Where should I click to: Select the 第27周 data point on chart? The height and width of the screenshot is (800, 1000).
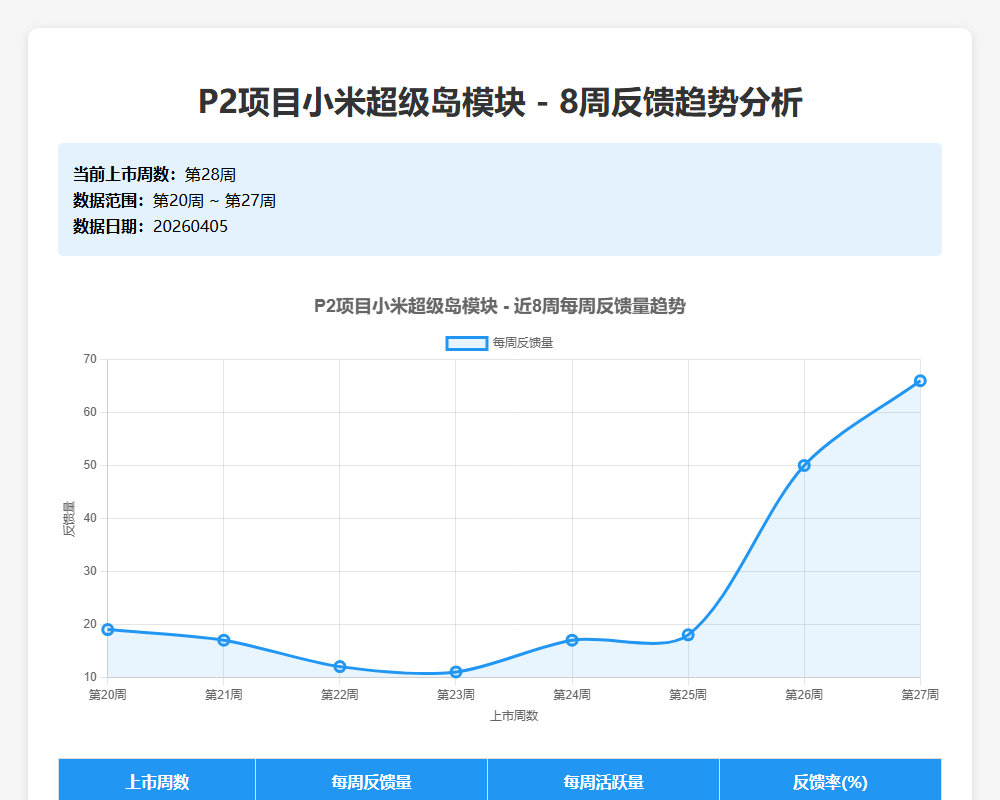point(920,381)
